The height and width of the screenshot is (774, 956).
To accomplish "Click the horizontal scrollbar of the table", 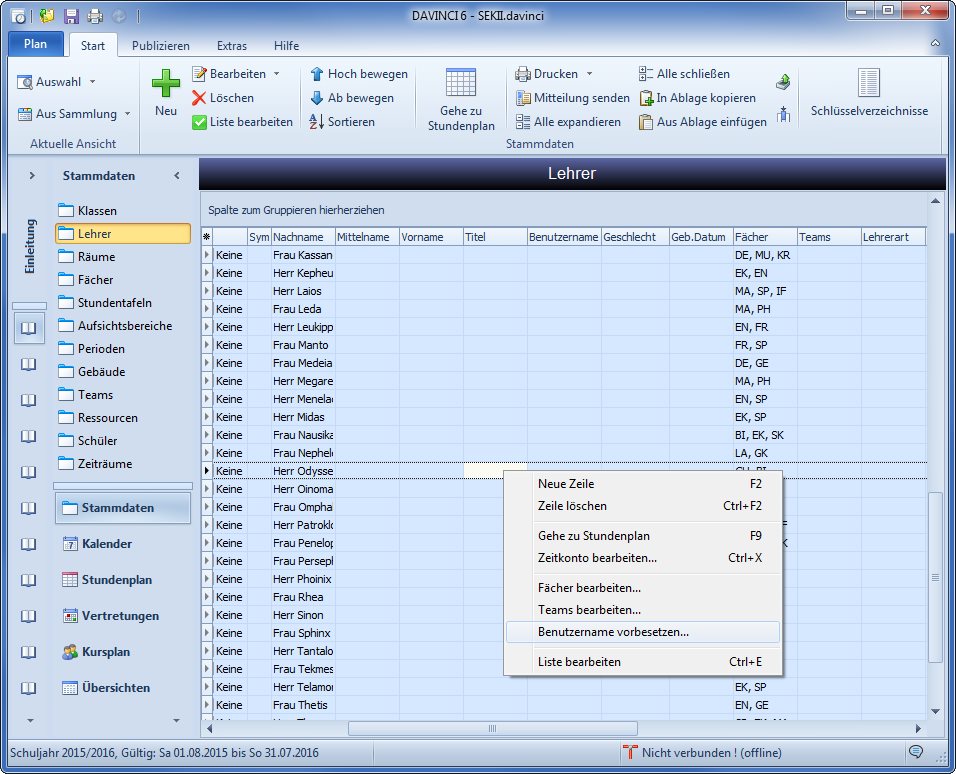I will click(491, 729).
